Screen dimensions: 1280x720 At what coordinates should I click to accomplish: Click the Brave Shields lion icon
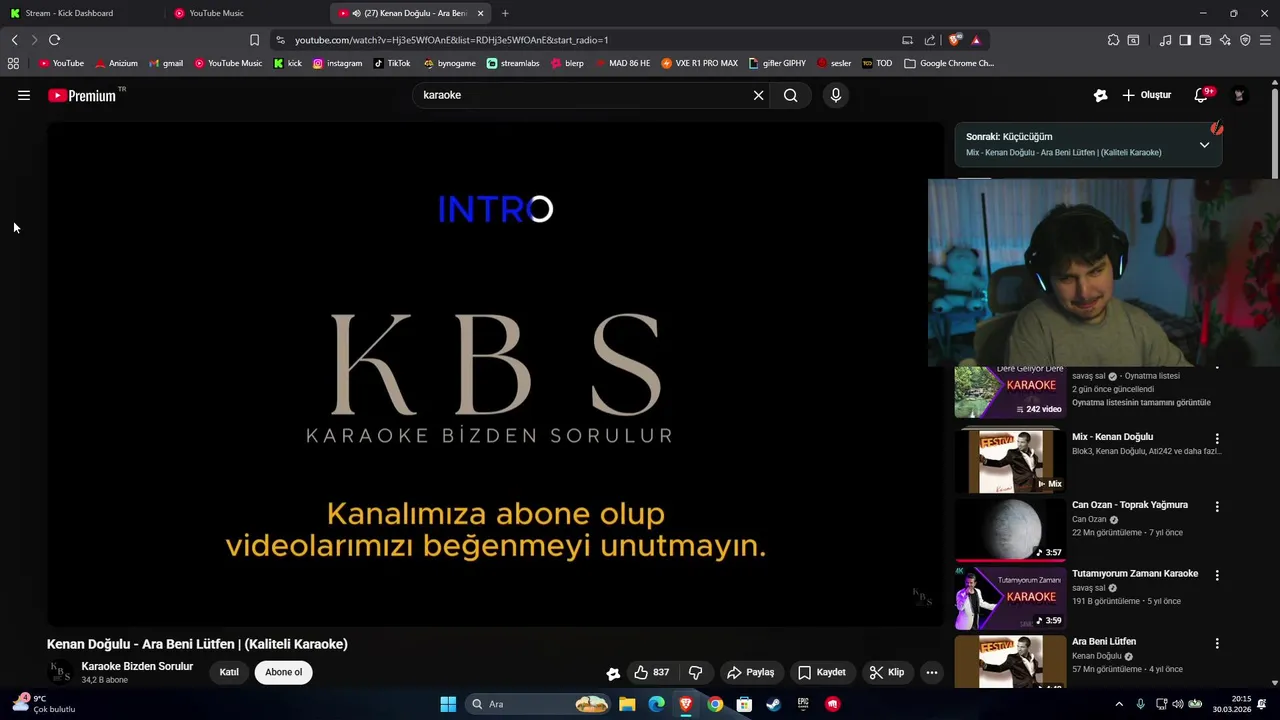pyautogui.click(x=955, y=40)
